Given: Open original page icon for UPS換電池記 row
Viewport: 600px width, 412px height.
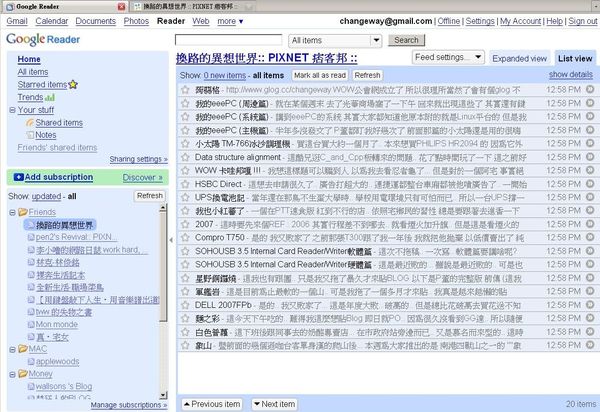Looking at the screenshot, I should click(590, 197).
